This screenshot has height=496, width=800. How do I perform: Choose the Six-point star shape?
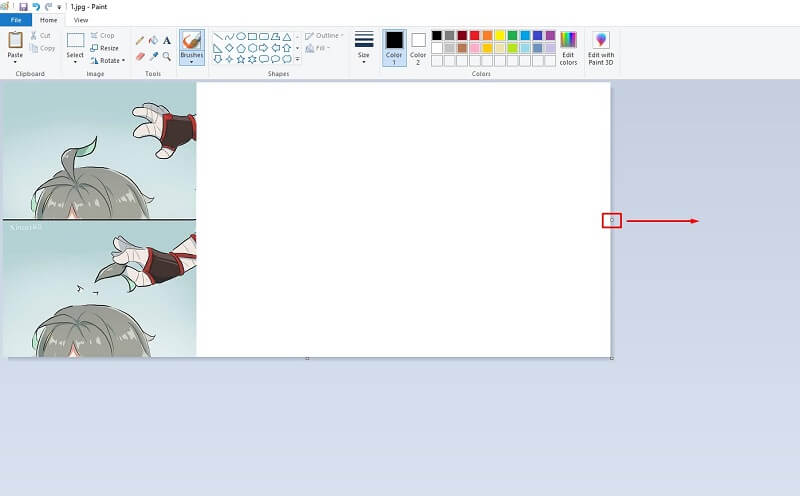tap(252, 59)
